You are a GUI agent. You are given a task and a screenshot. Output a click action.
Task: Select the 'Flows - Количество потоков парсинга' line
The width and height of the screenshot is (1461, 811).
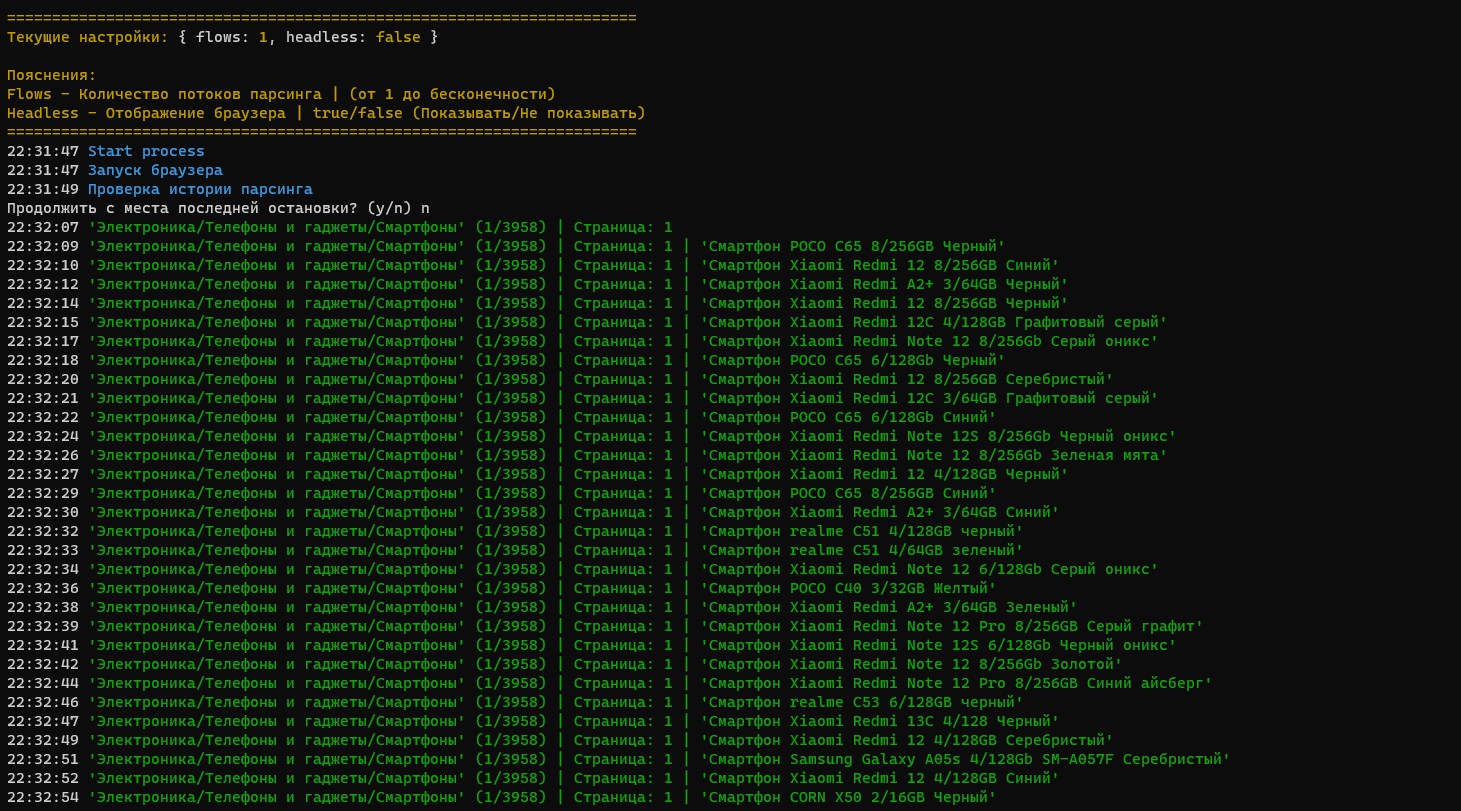[281, 94]
